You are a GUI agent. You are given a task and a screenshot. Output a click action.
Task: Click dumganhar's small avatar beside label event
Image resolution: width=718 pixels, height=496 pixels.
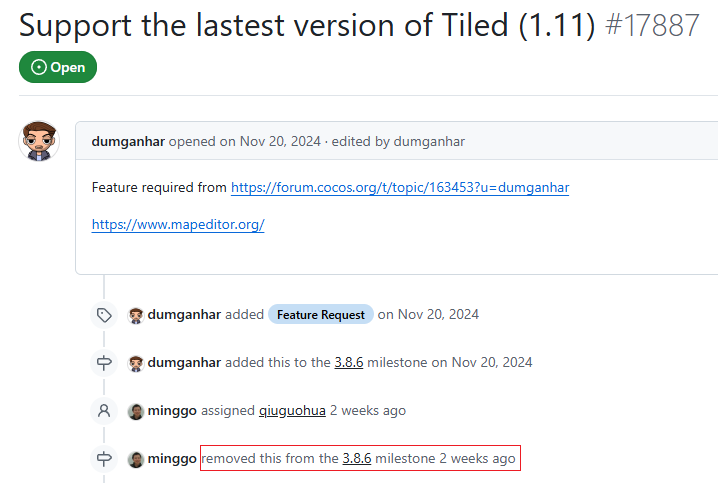coord(136,315)
